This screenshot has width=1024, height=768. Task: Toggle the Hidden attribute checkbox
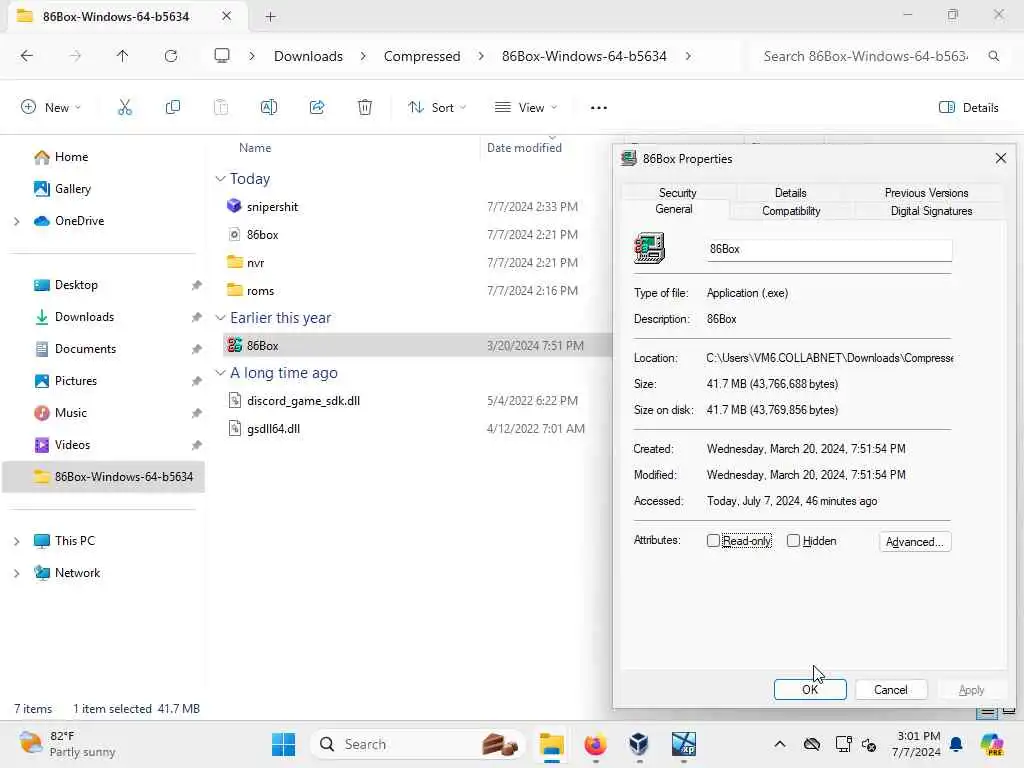793,541
